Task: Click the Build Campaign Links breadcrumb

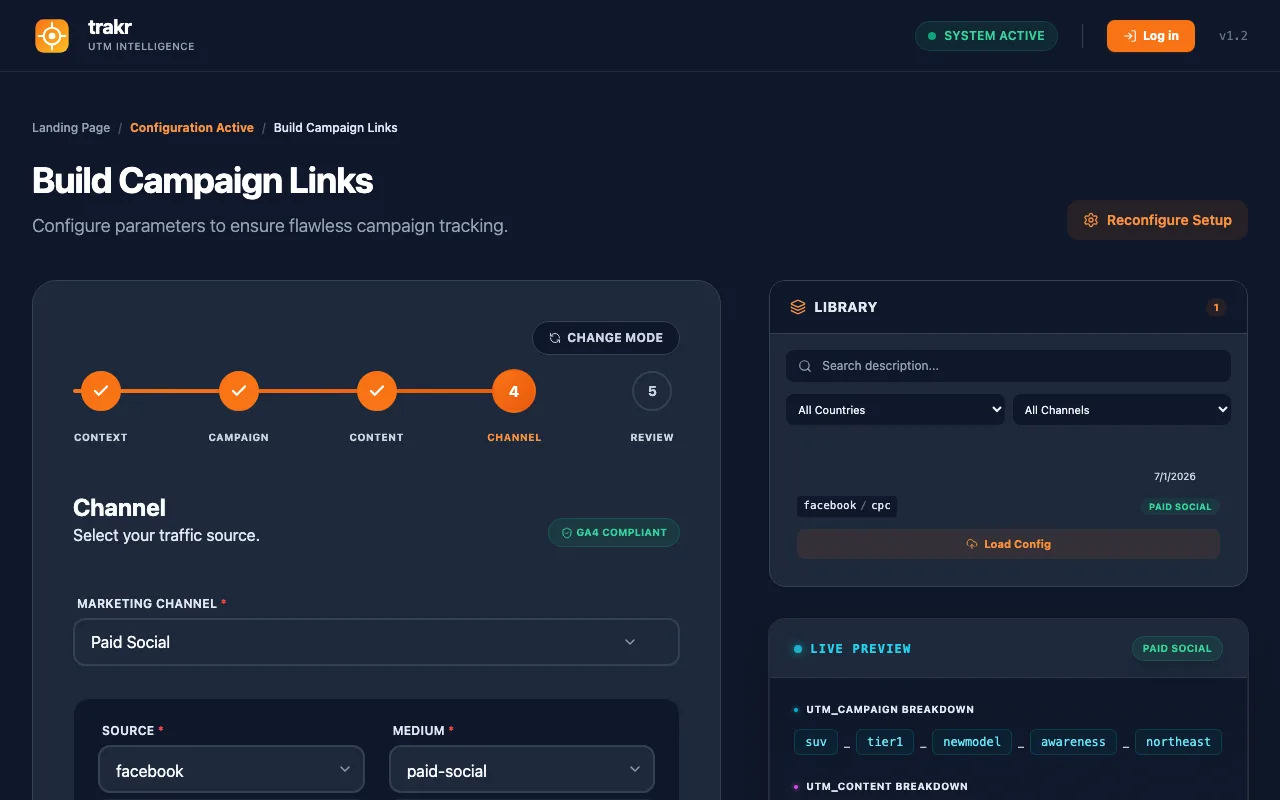Action: pyautogui.click(x=336, y=128)
